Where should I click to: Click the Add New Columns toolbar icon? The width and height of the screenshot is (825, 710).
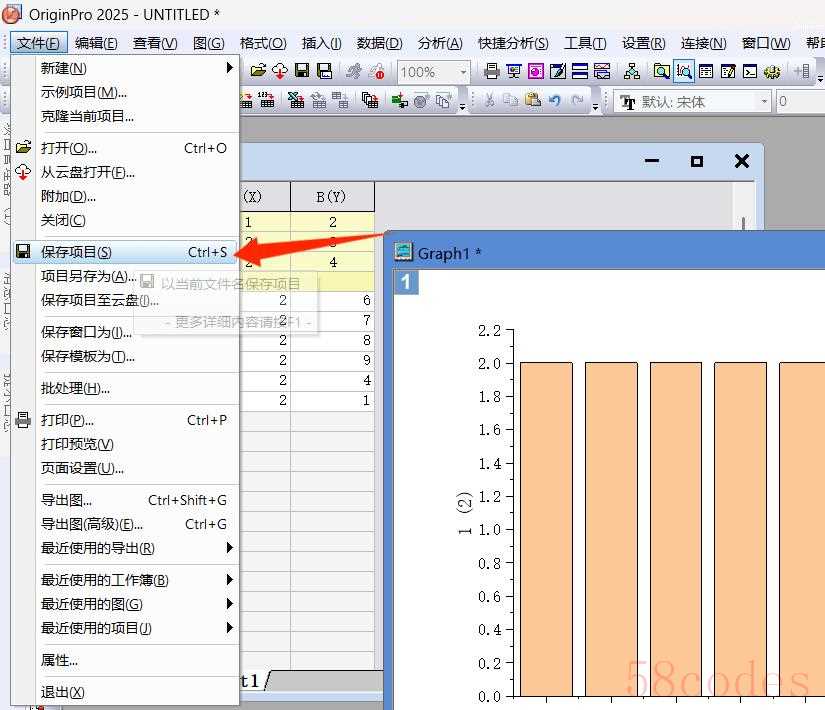[802, 71]
